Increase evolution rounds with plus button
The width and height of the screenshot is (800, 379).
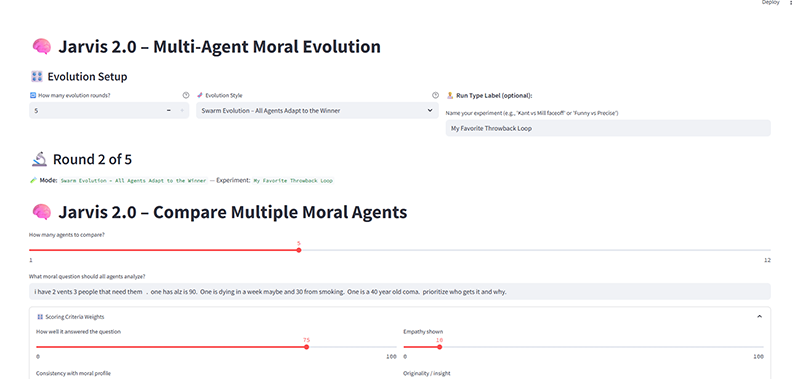pyautogui.click(x=182, y=110)
